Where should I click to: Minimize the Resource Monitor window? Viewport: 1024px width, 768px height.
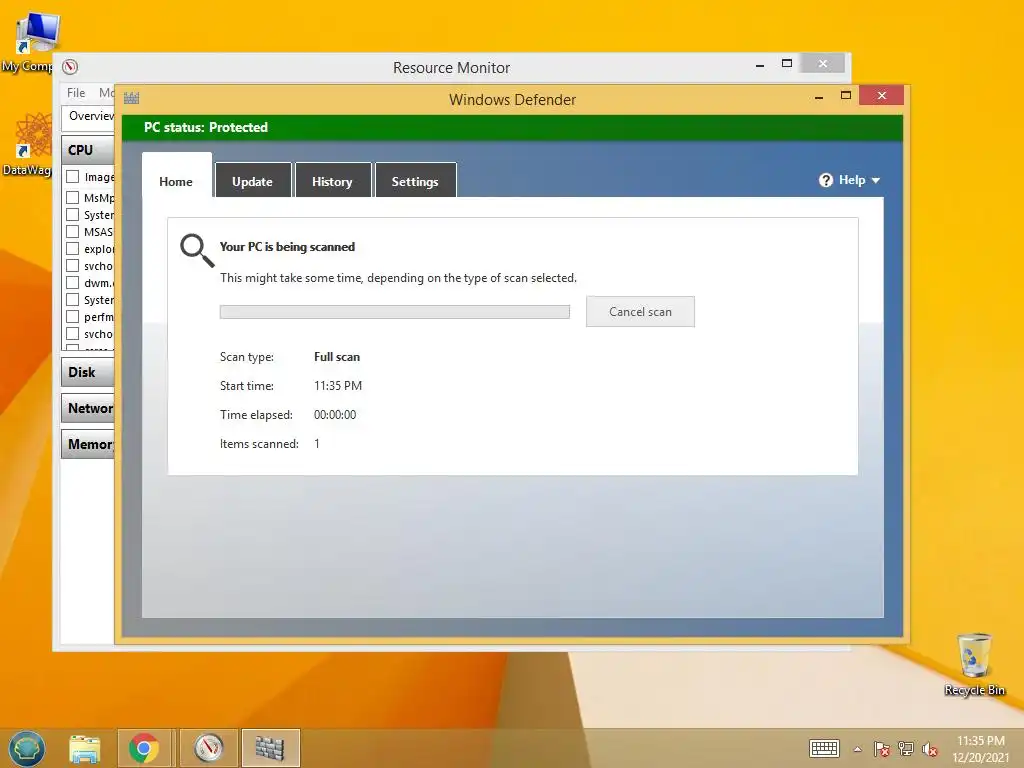coord(760,65)
